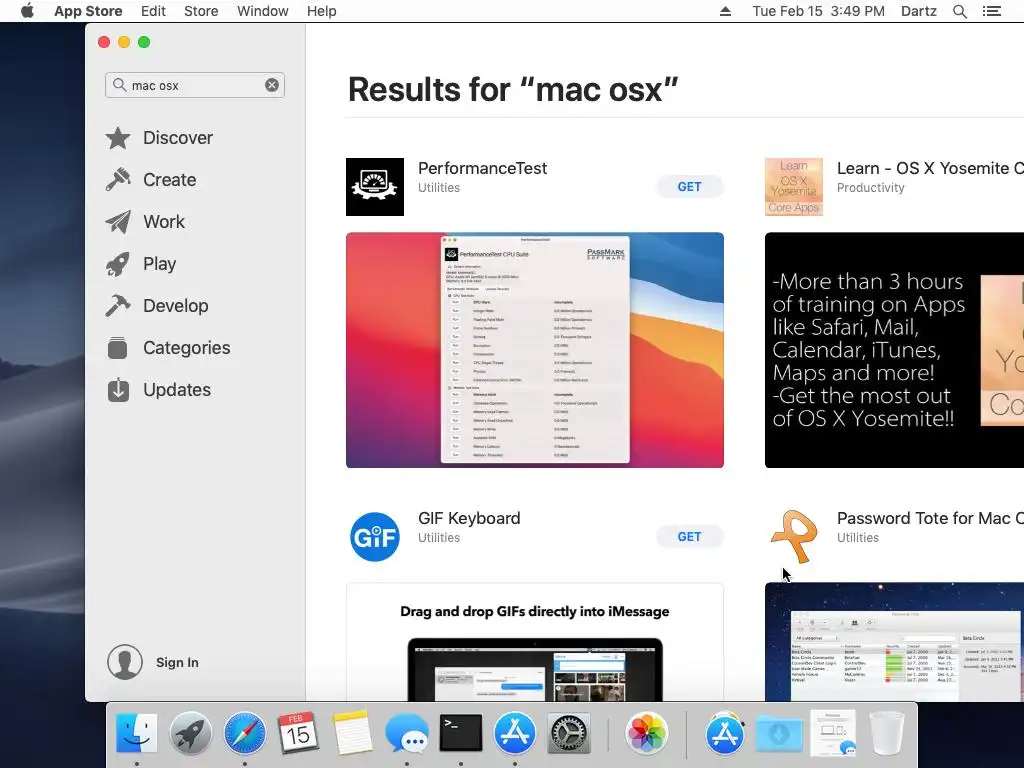
Task: Click the account avatar icon beside Sign In
Action: tap(125, 662)
